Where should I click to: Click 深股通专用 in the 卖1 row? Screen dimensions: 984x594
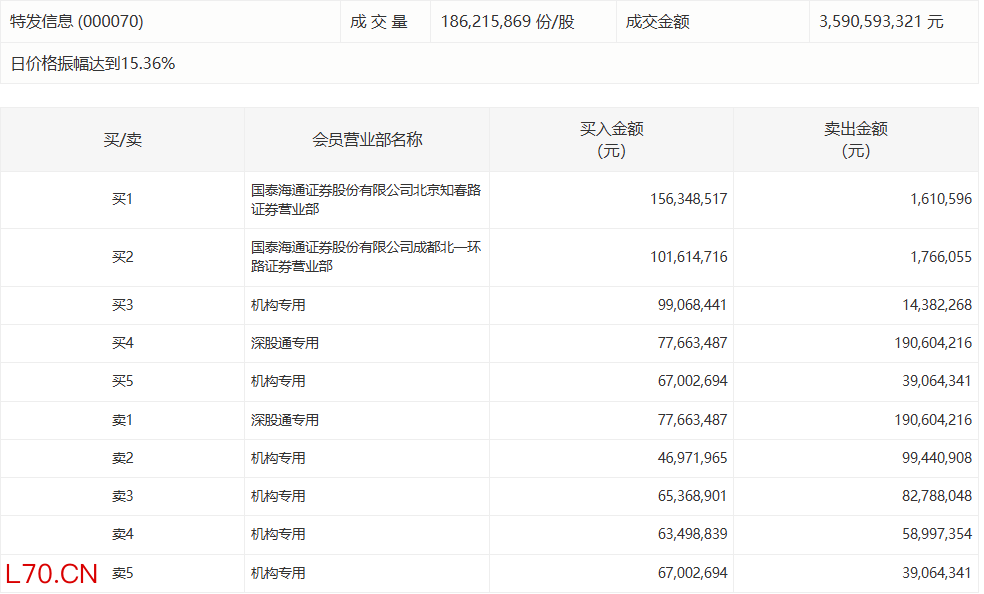(x=285, y=420)
